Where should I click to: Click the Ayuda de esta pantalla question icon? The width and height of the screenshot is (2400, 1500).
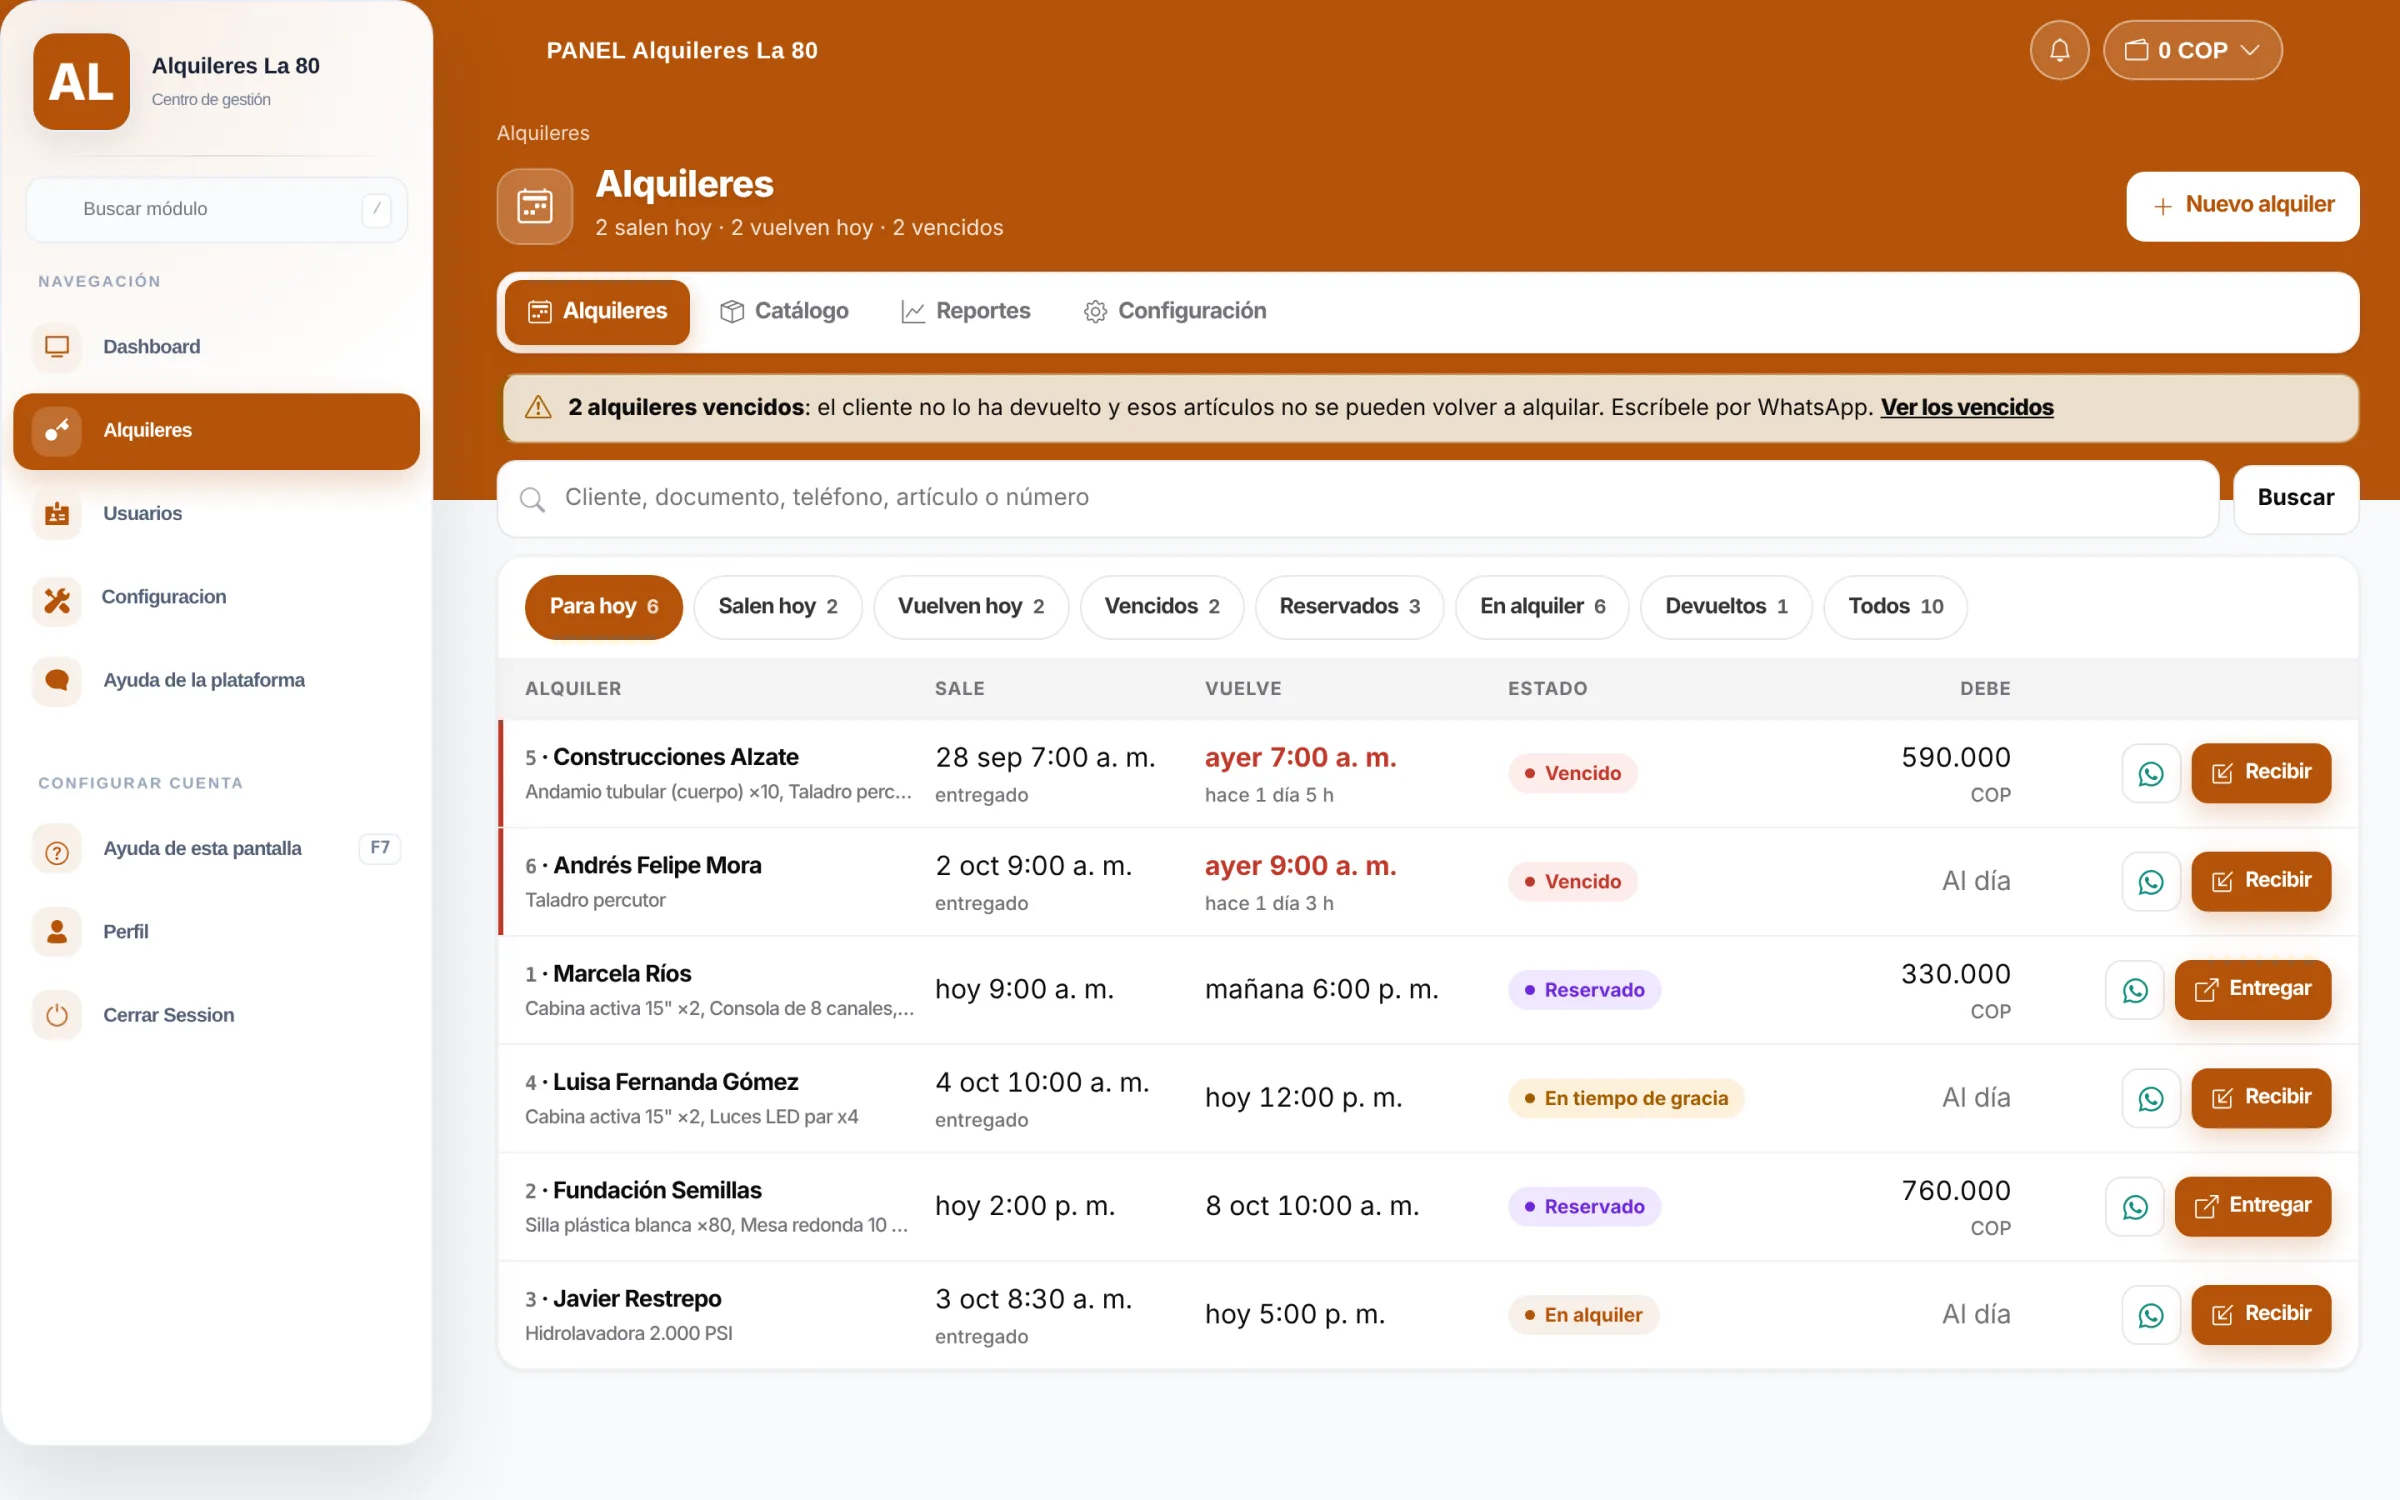click(x=57, y=851)
